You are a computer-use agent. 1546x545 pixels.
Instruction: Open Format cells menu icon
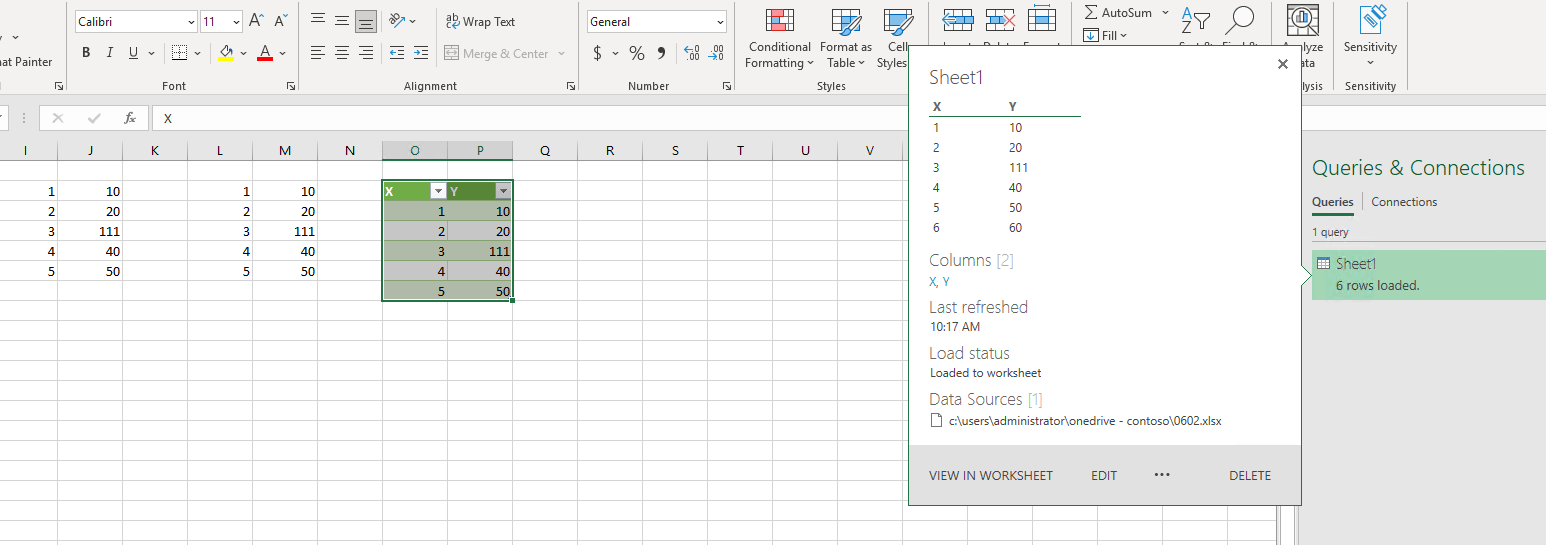(x=1042, y=21)
